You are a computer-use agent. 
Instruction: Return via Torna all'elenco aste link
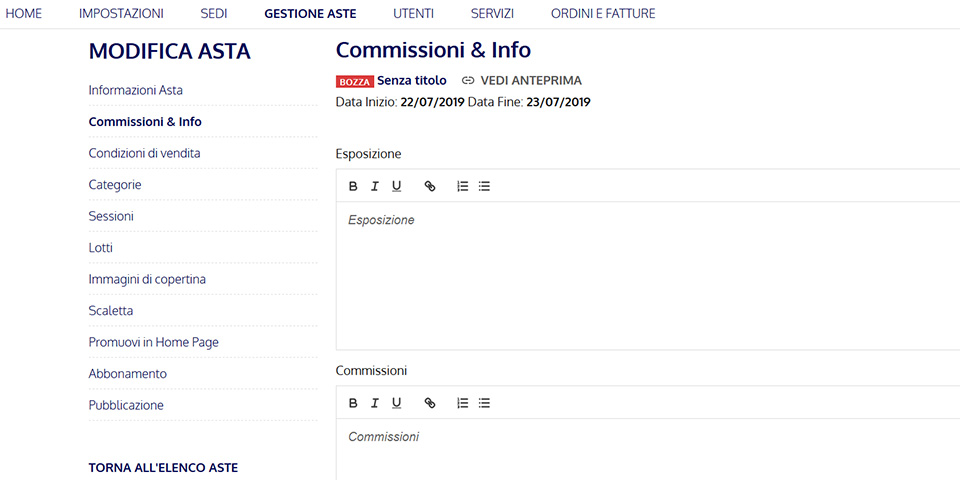click(x=163, y=467)
